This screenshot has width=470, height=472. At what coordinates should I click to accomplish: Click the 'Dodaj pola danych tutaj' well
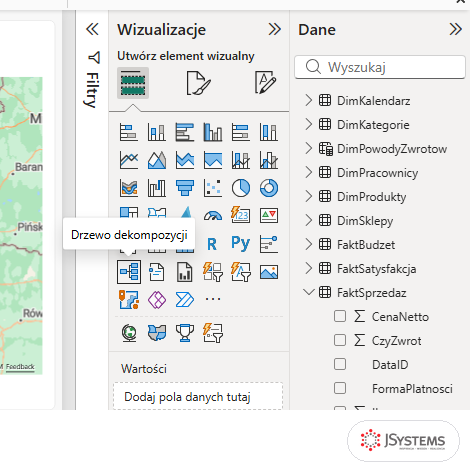click(x=198, y=396)
